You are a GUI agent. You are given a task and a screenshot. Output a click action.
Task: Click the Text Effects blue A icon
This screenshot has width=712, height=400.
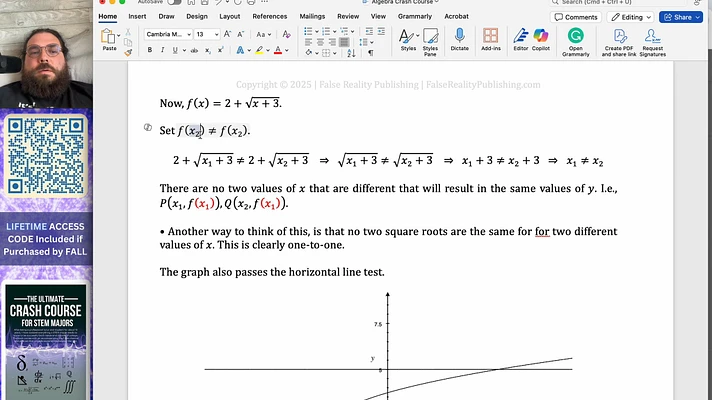pos(240,50)
